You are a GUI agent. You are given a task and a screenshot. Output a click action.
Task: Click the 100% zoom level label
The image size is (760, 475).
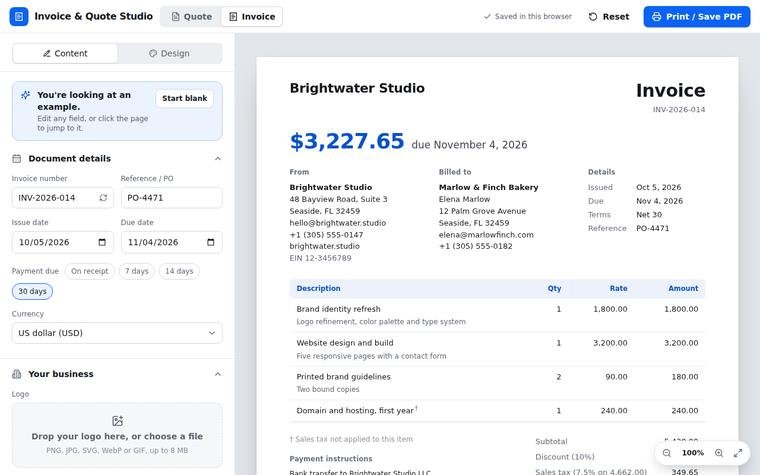point(693,453)
